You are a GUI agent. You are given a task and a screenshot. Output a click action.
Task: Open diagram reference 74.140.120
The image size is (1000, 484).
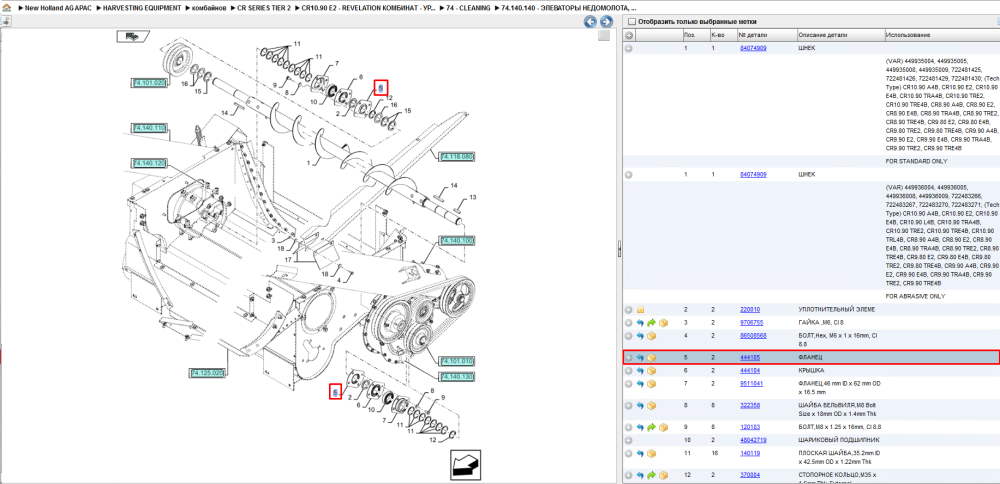coord(149,164)
